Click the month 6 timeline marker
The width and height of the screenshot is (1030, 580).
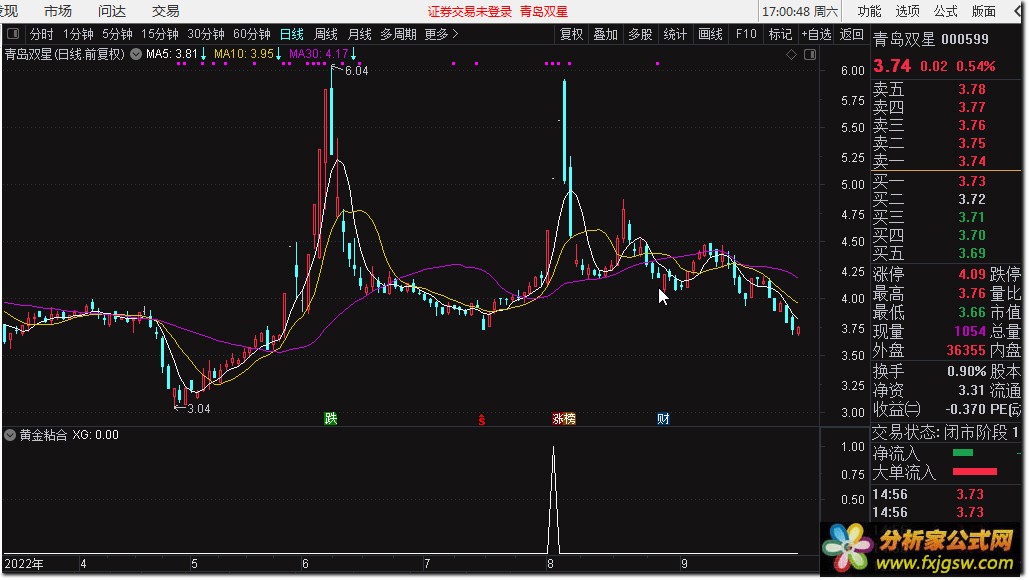[305, 564]
